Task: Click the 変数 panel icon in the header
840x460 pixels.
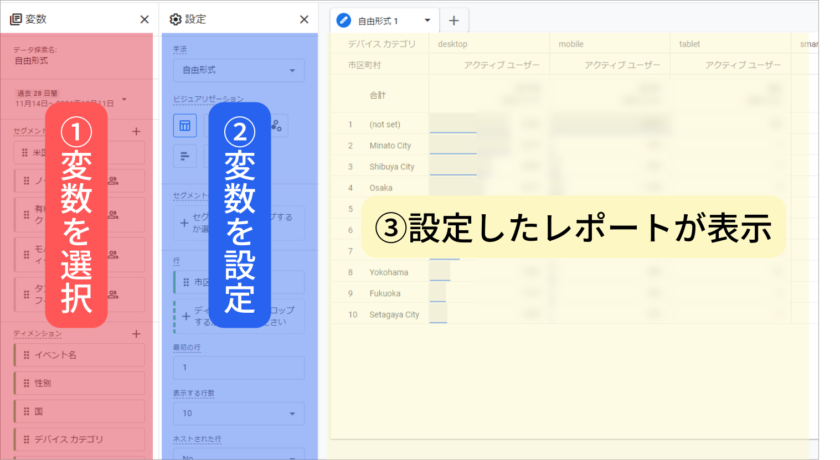Action: point(16,19)
